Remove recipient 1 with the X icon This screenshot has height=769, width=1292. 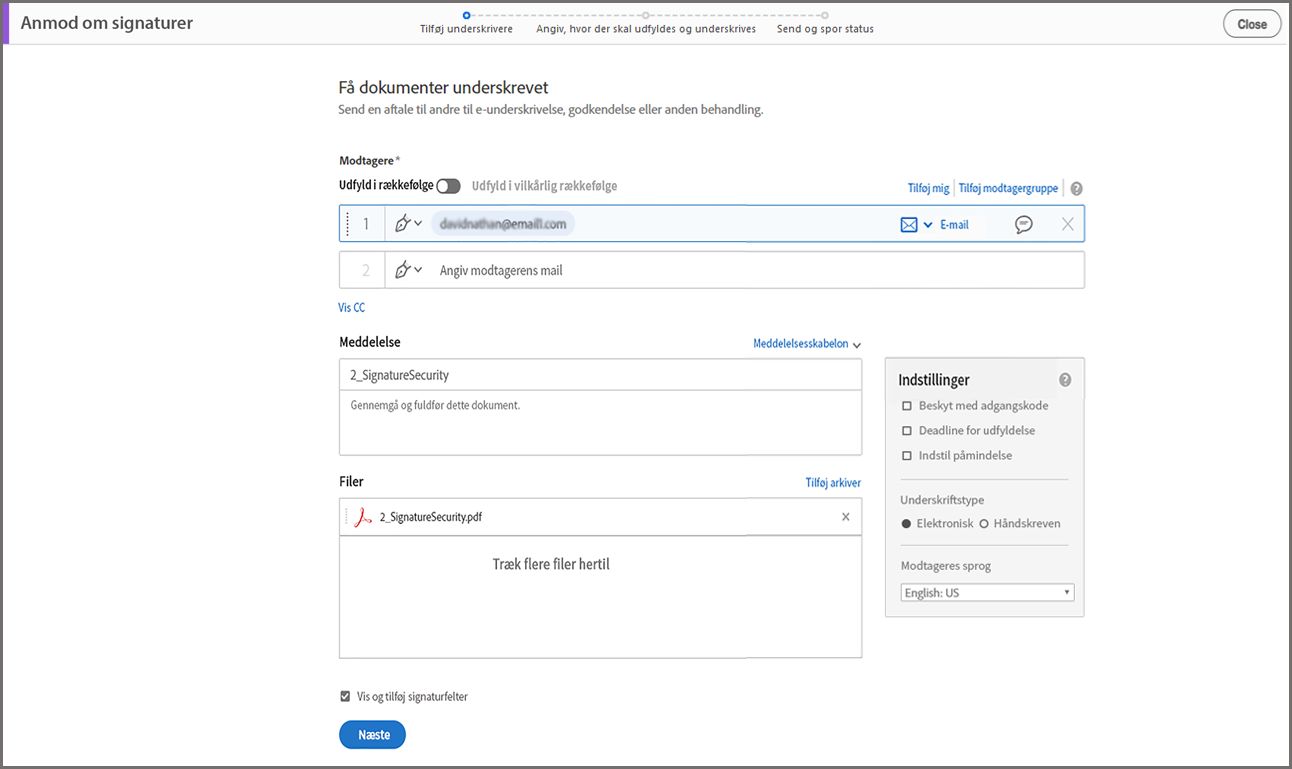(x=1068, y=224)
